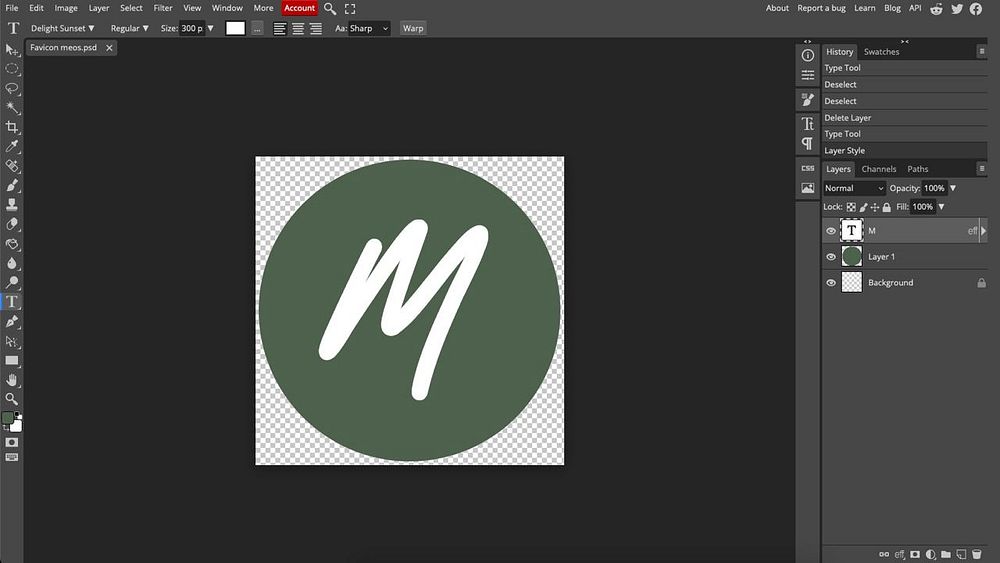Open the Image menu
1000x563 pixels.
point(66,8)
